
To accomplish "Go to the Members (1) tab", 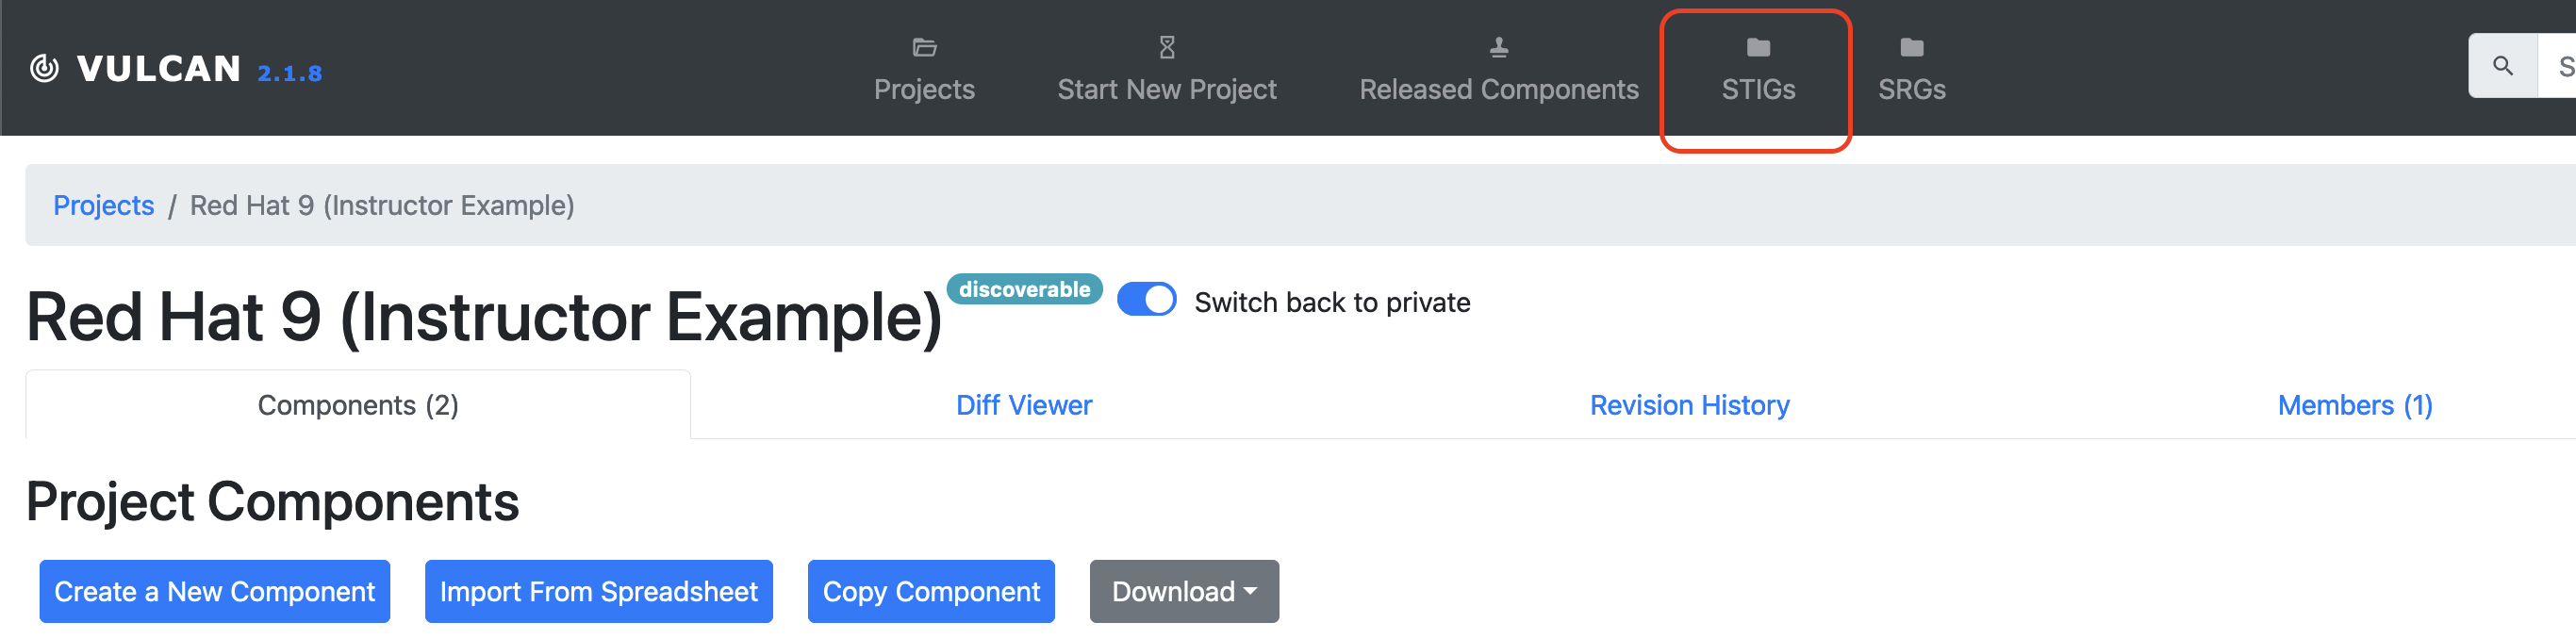I will click(2354, 405).
